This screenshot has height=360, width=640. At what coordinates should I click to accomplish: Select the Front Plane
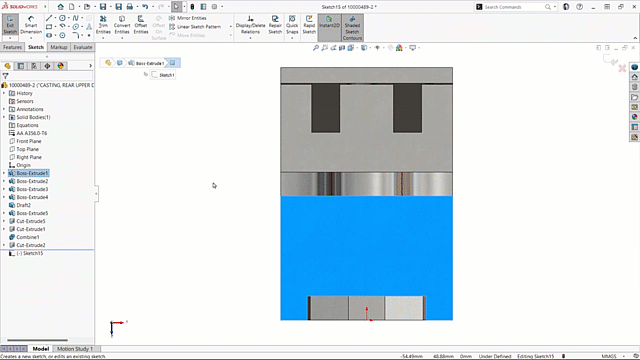[25, 141]
